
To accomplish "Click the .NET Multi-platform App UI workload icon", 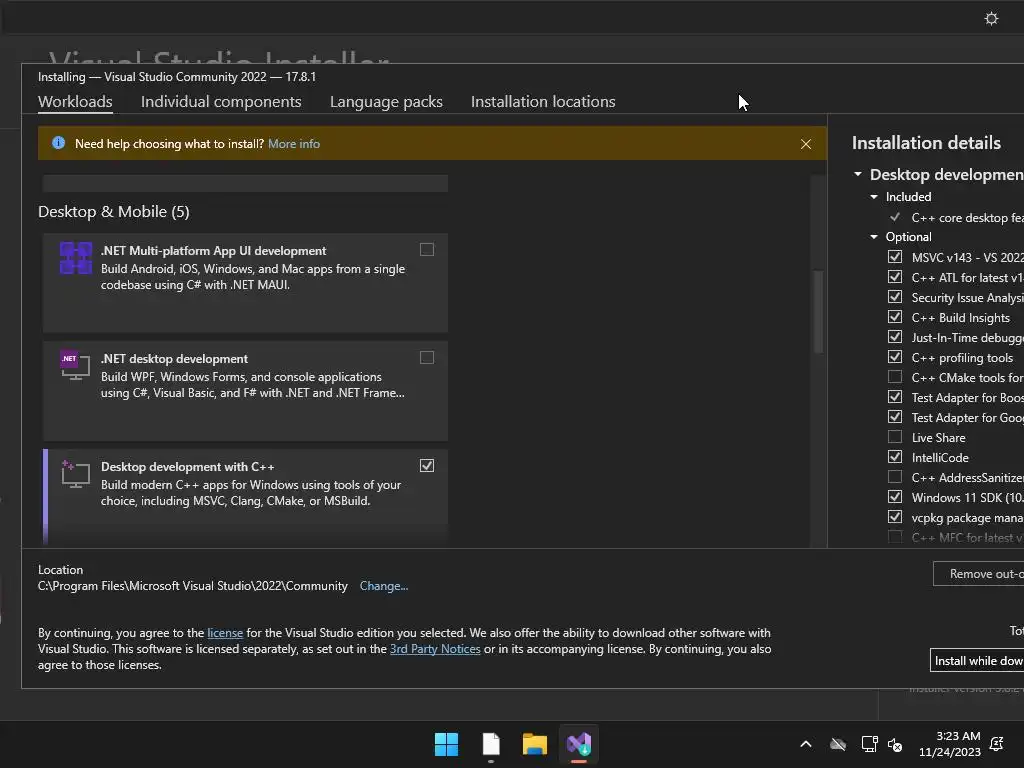I will pos(76,258).
